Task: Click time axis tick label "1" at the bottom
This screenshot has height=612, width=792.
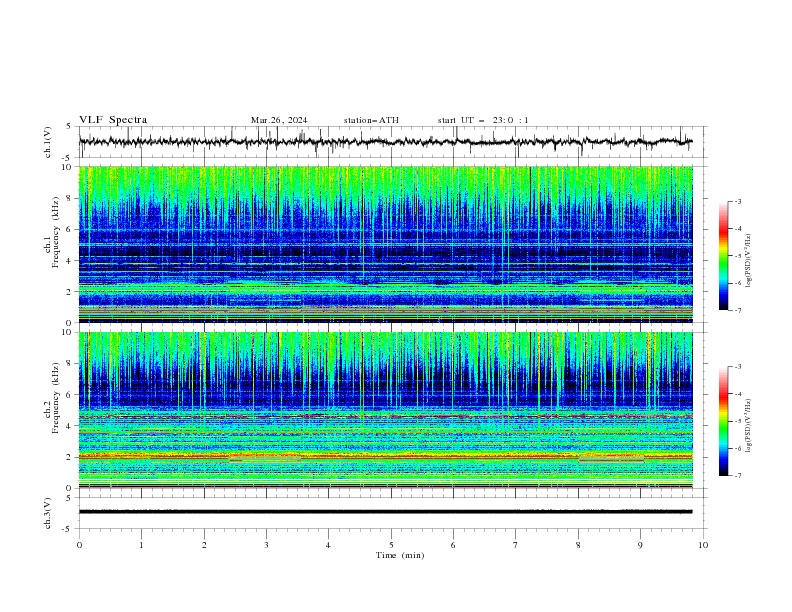Action: tap(141, 545)
